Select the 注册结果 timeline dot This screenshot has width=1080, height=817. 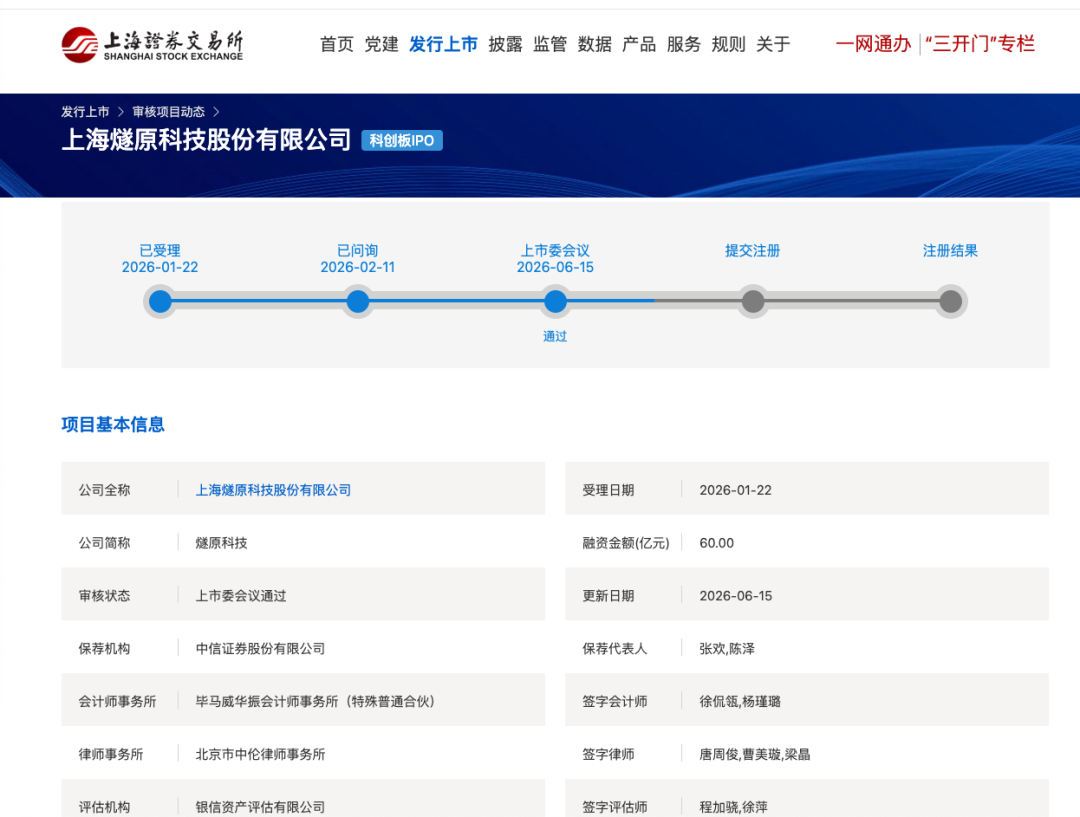pyautogui.click(x=951, y=302)
